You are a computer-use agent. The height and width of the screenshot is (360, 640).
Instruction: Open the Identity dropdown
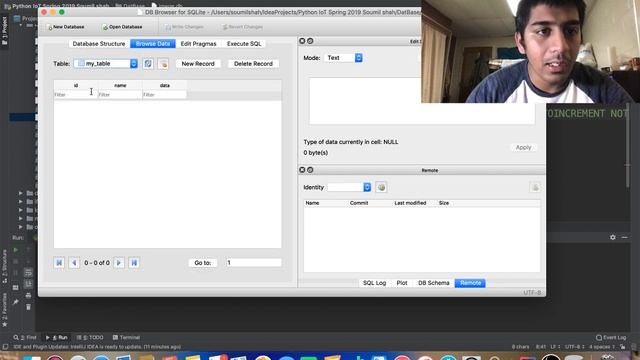tap(349, 187)
